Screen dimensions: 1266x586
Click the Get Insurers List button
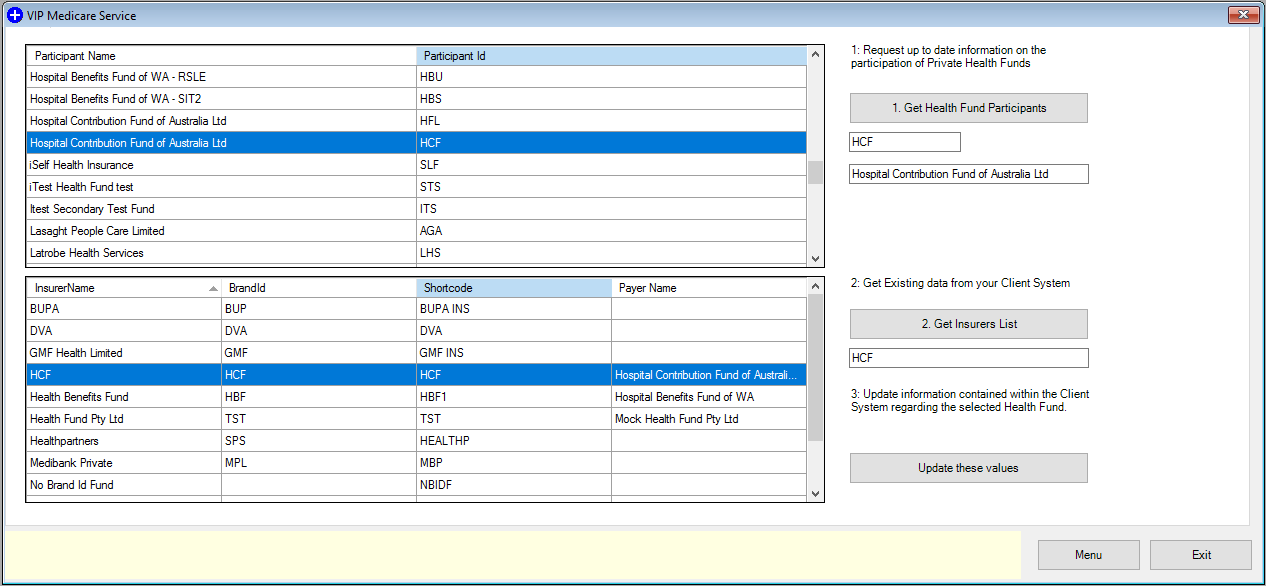click(x=968, y=324)
